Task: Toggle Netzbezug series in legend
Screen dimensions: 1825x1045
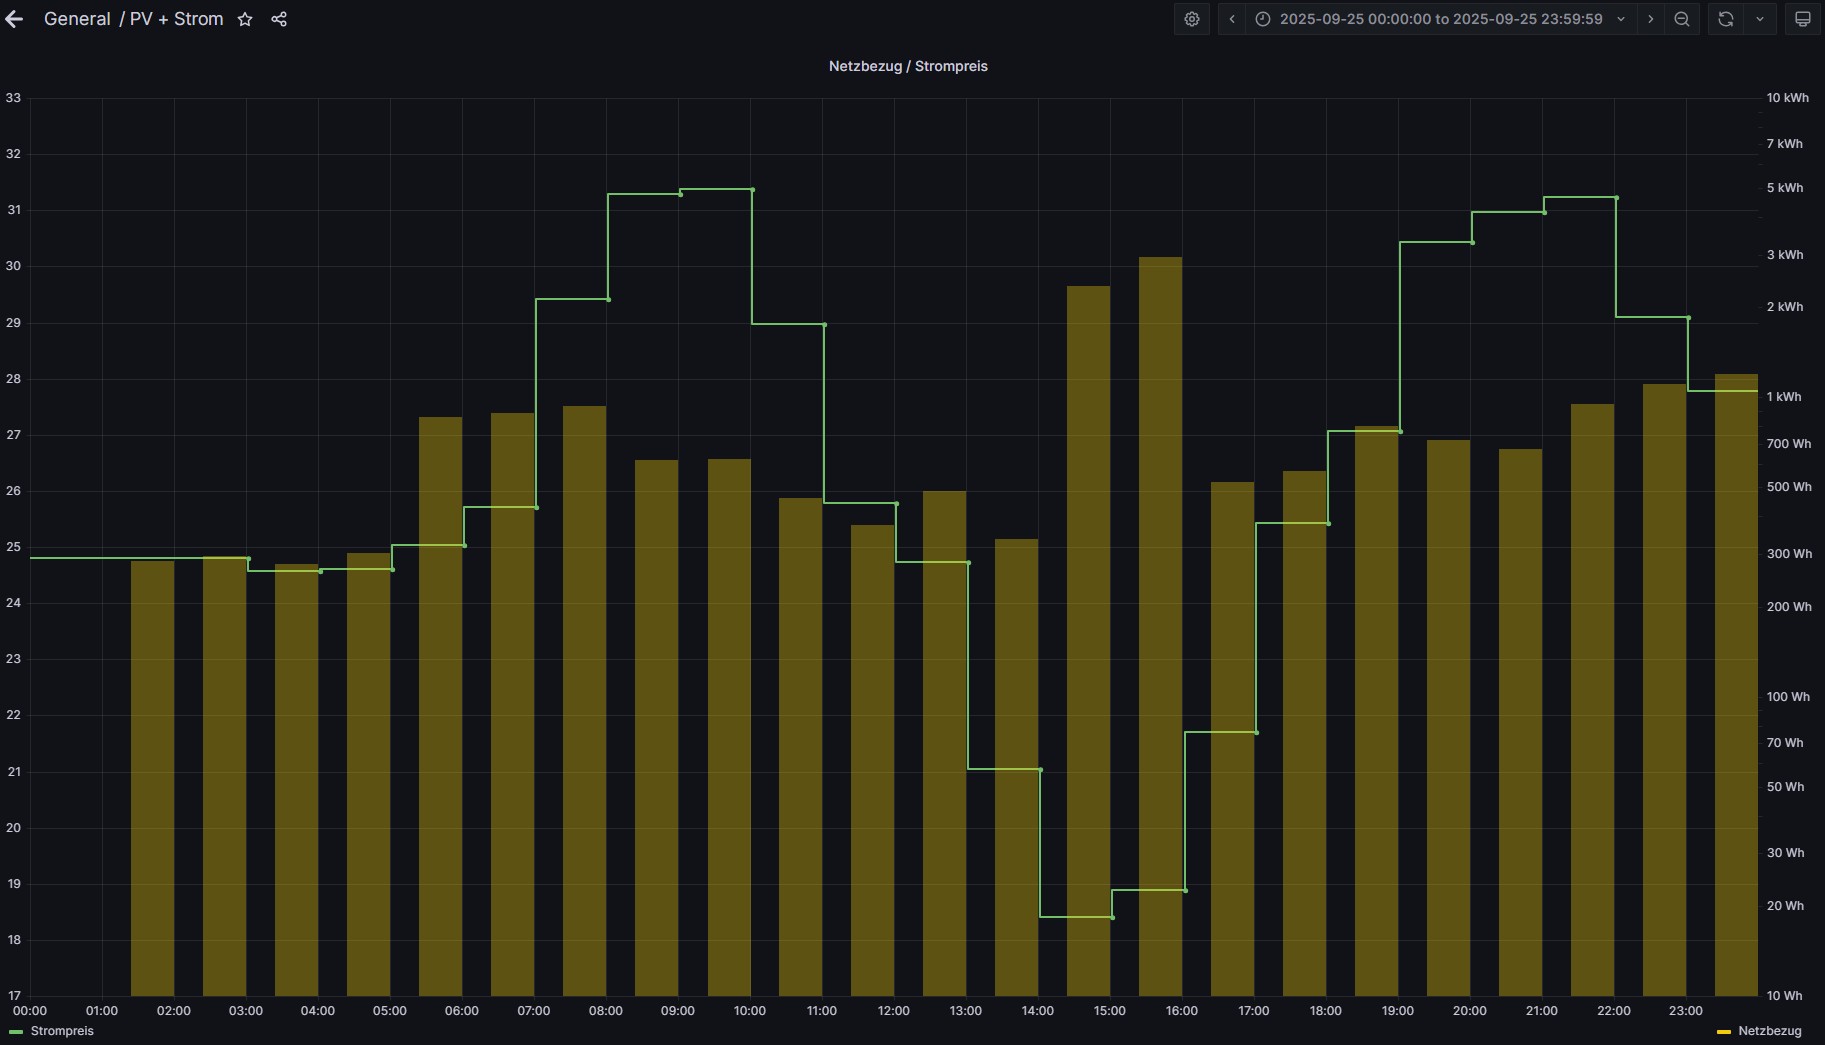Action: (1769, 1031)
